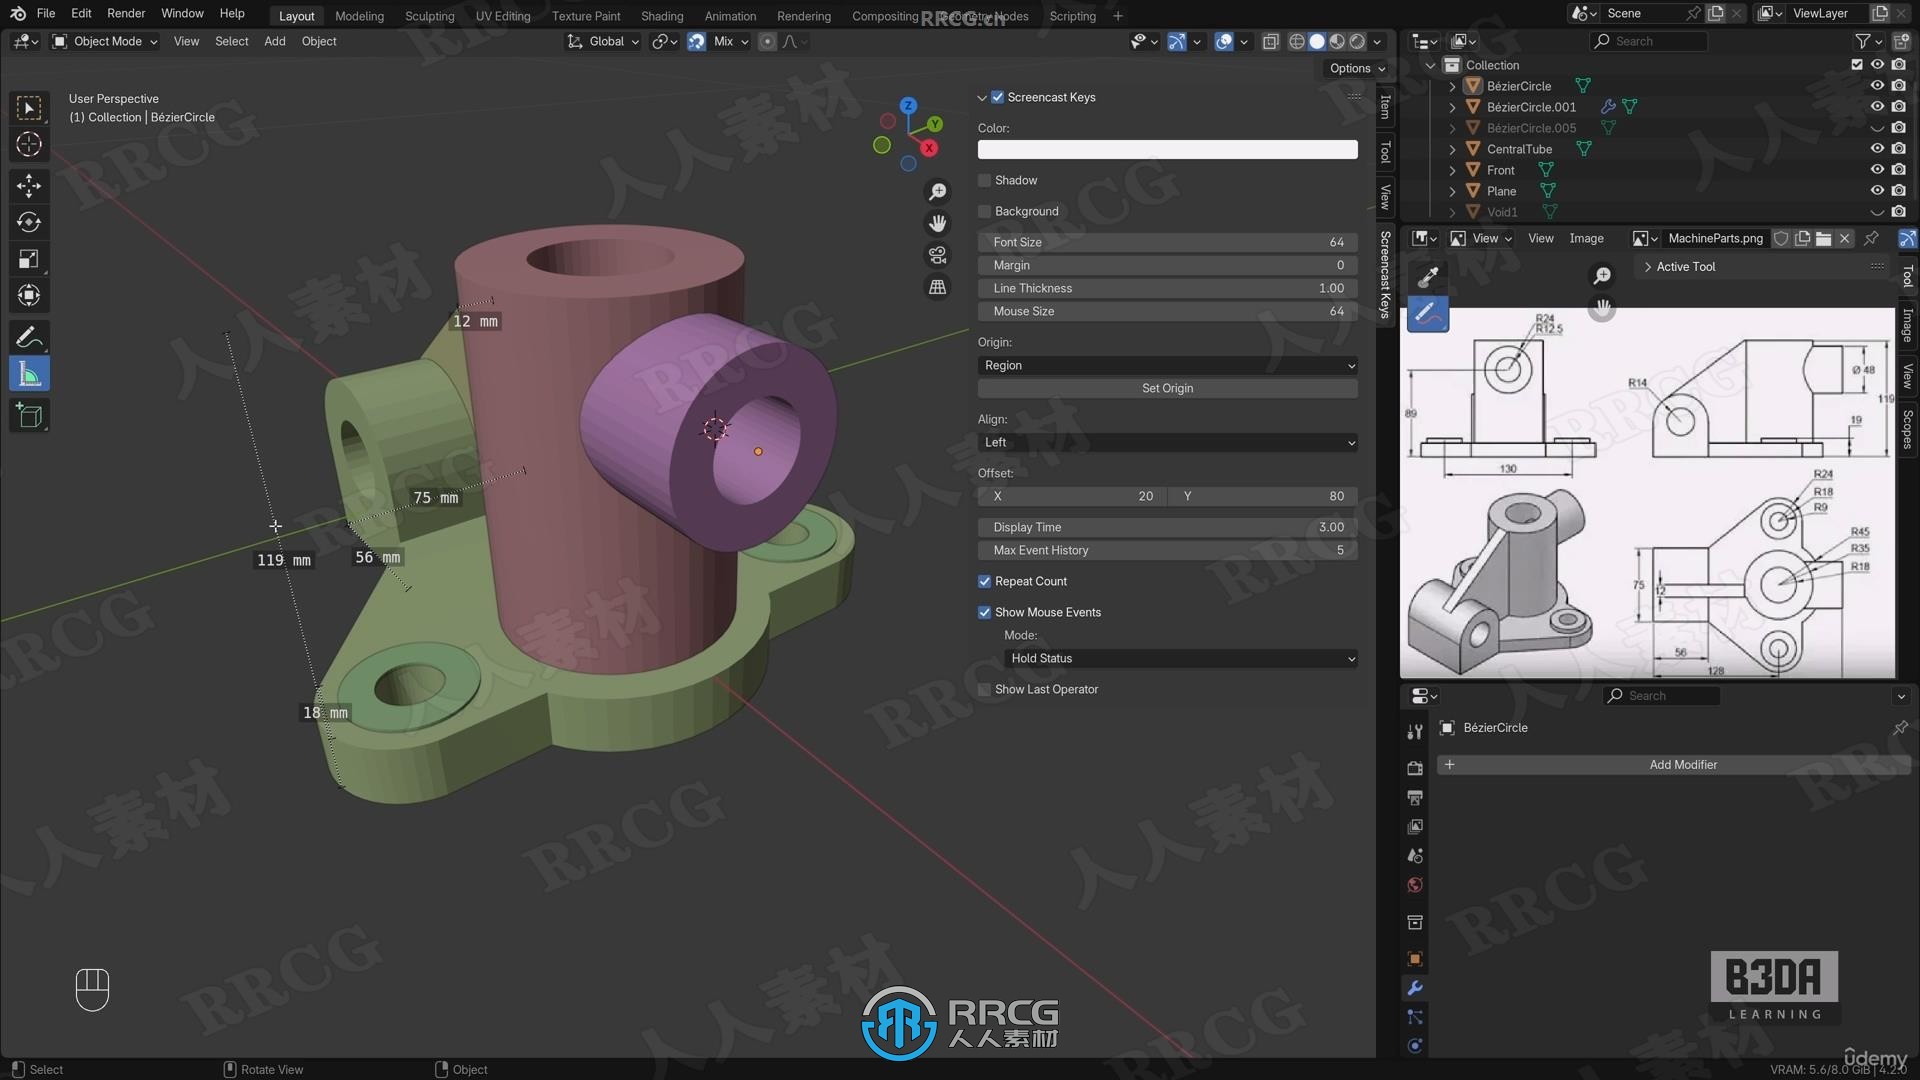Image resolution: width=1920 pixels, height=1080 pixels.
Task: Open the Origin Region dropdown
Action: click(x=1167, y=365)
